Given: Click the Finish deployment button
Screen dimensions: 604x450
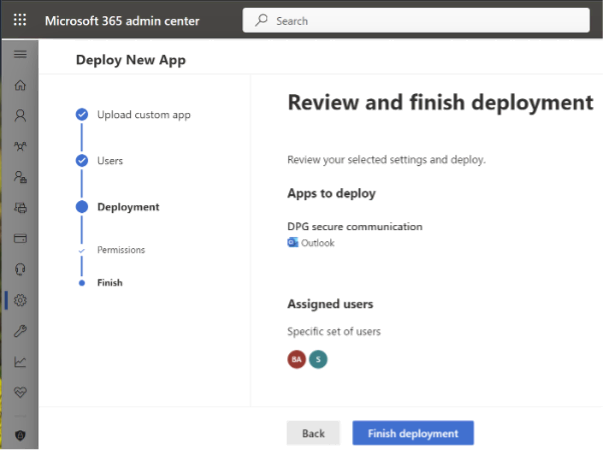Looking at the screenshot, I should pyautogui.click(x=412, y=433).
